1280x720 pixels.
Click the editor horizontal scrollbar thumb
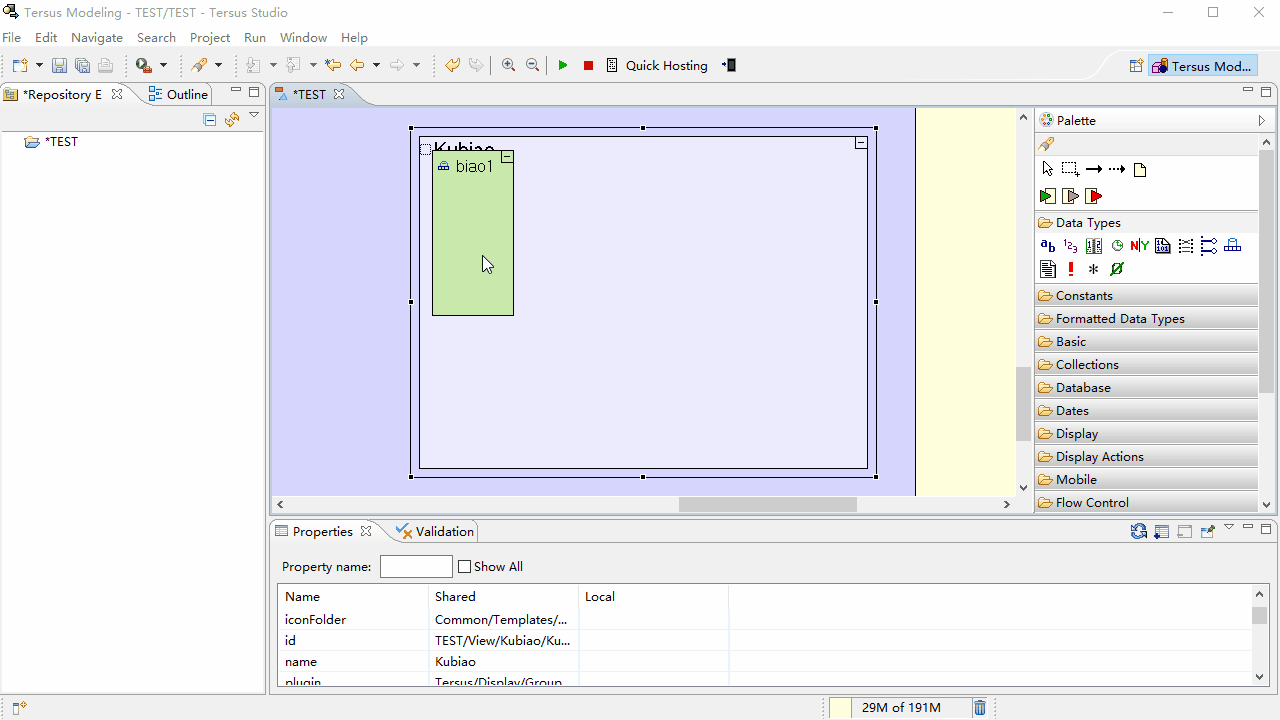pyautogui.click(x=768, y=504)
